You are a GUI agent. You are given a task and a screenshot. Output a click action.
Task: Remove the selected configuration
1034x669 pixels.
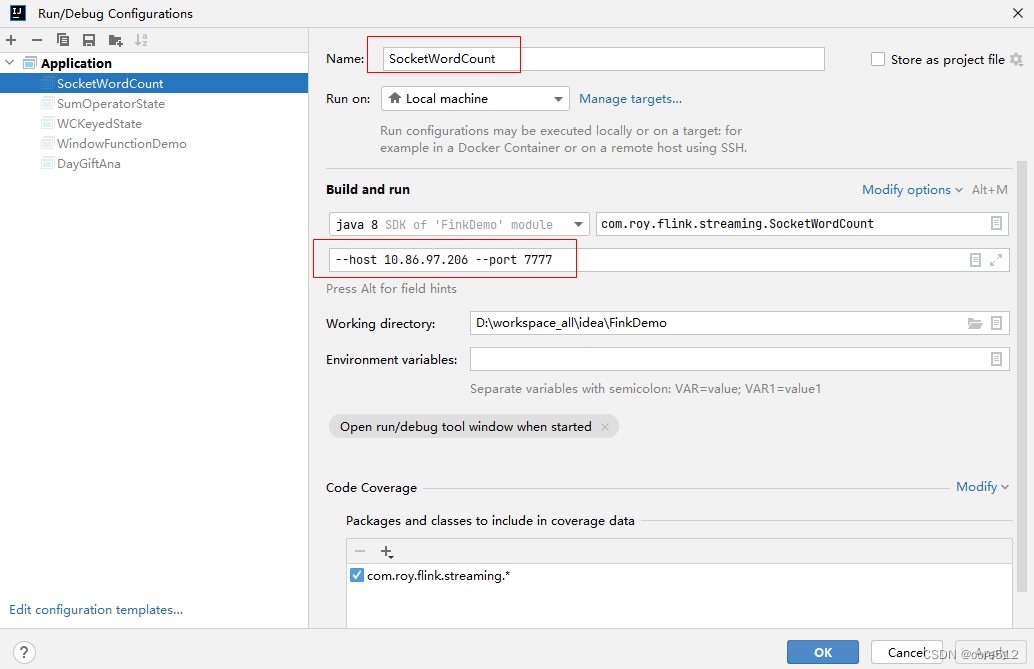(36, 39)
